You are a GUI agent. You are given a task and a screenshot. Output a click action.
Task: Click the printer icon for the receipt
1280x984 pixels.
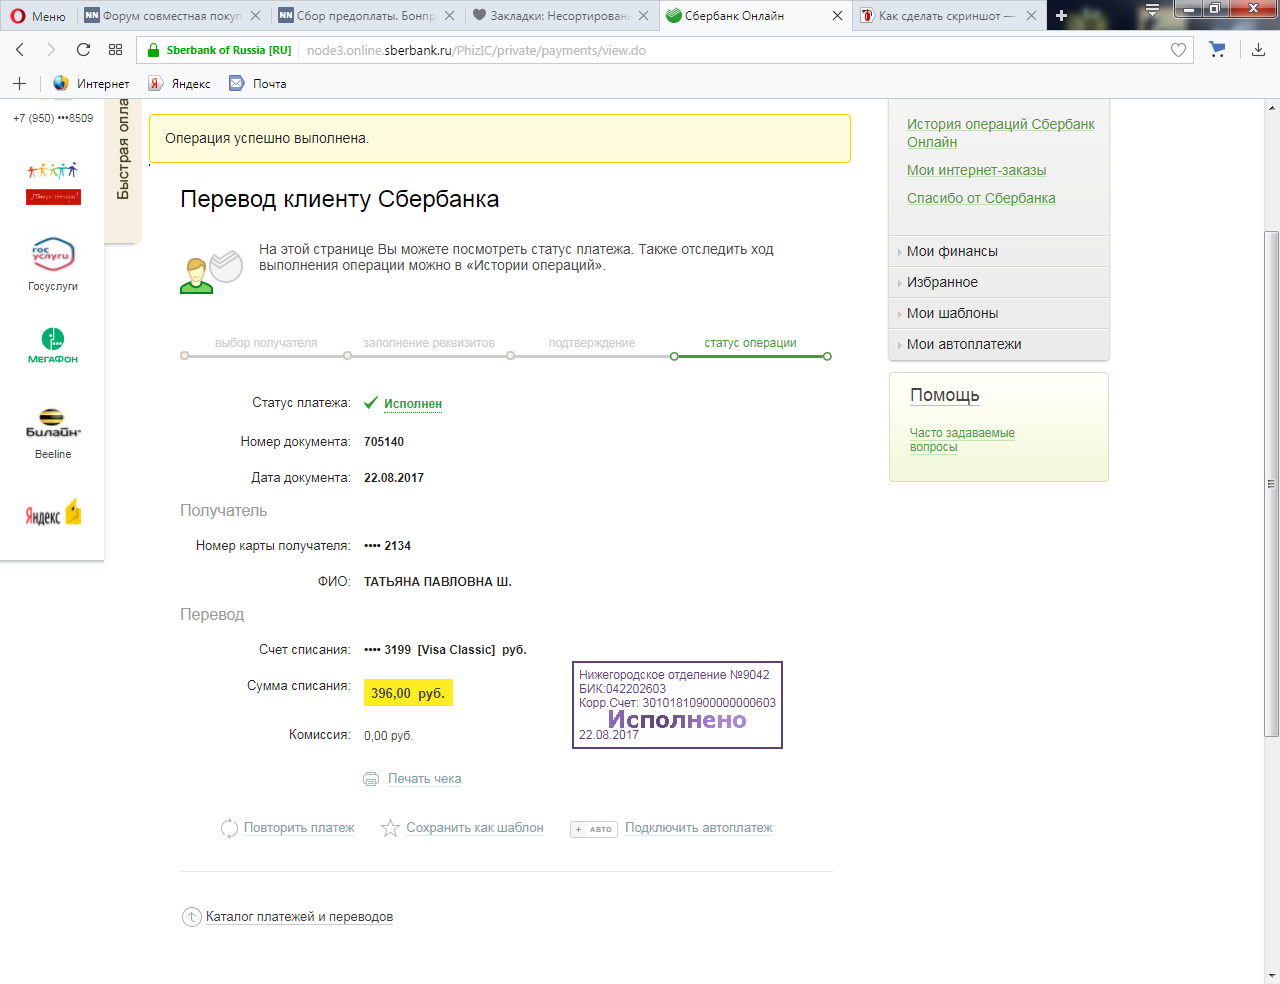tap(371, 779)
